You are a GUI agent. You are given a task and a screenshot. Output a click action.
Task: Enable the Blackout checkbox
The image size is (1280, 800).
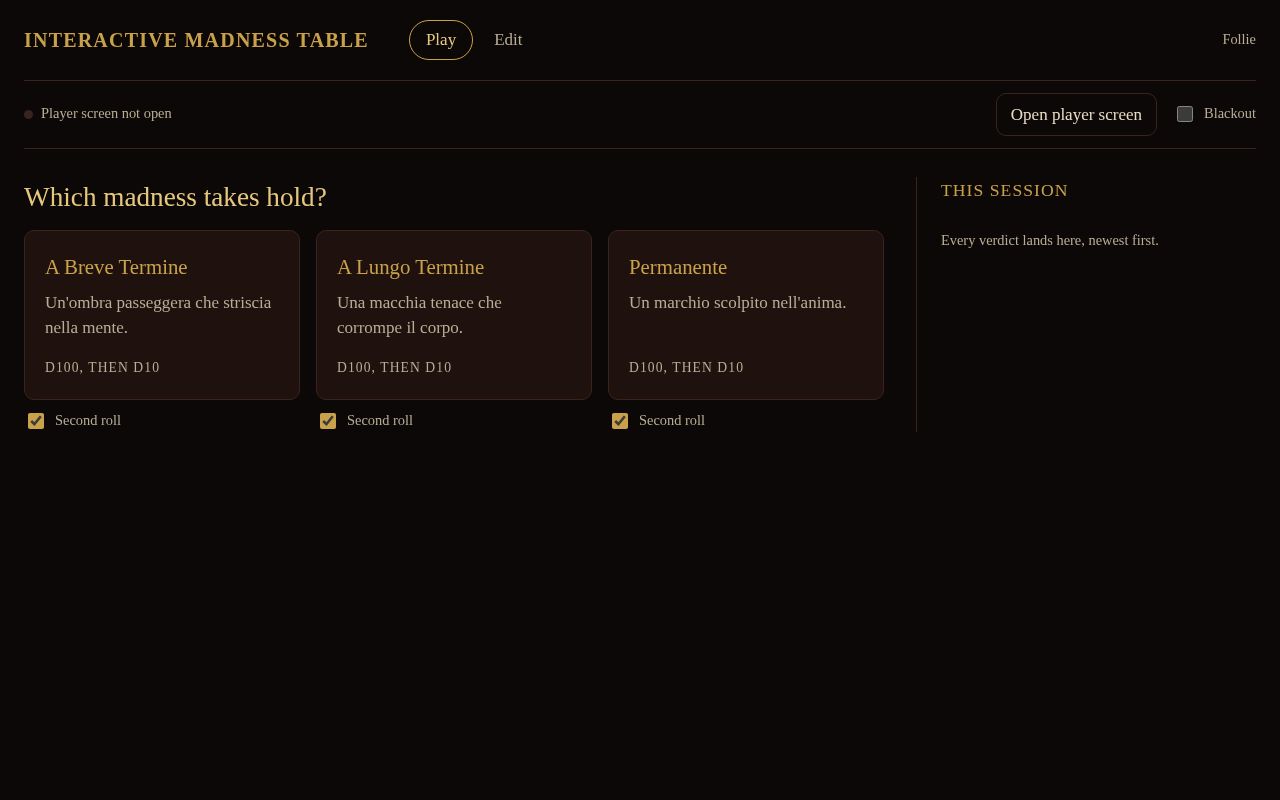(x=1185, y=114)
